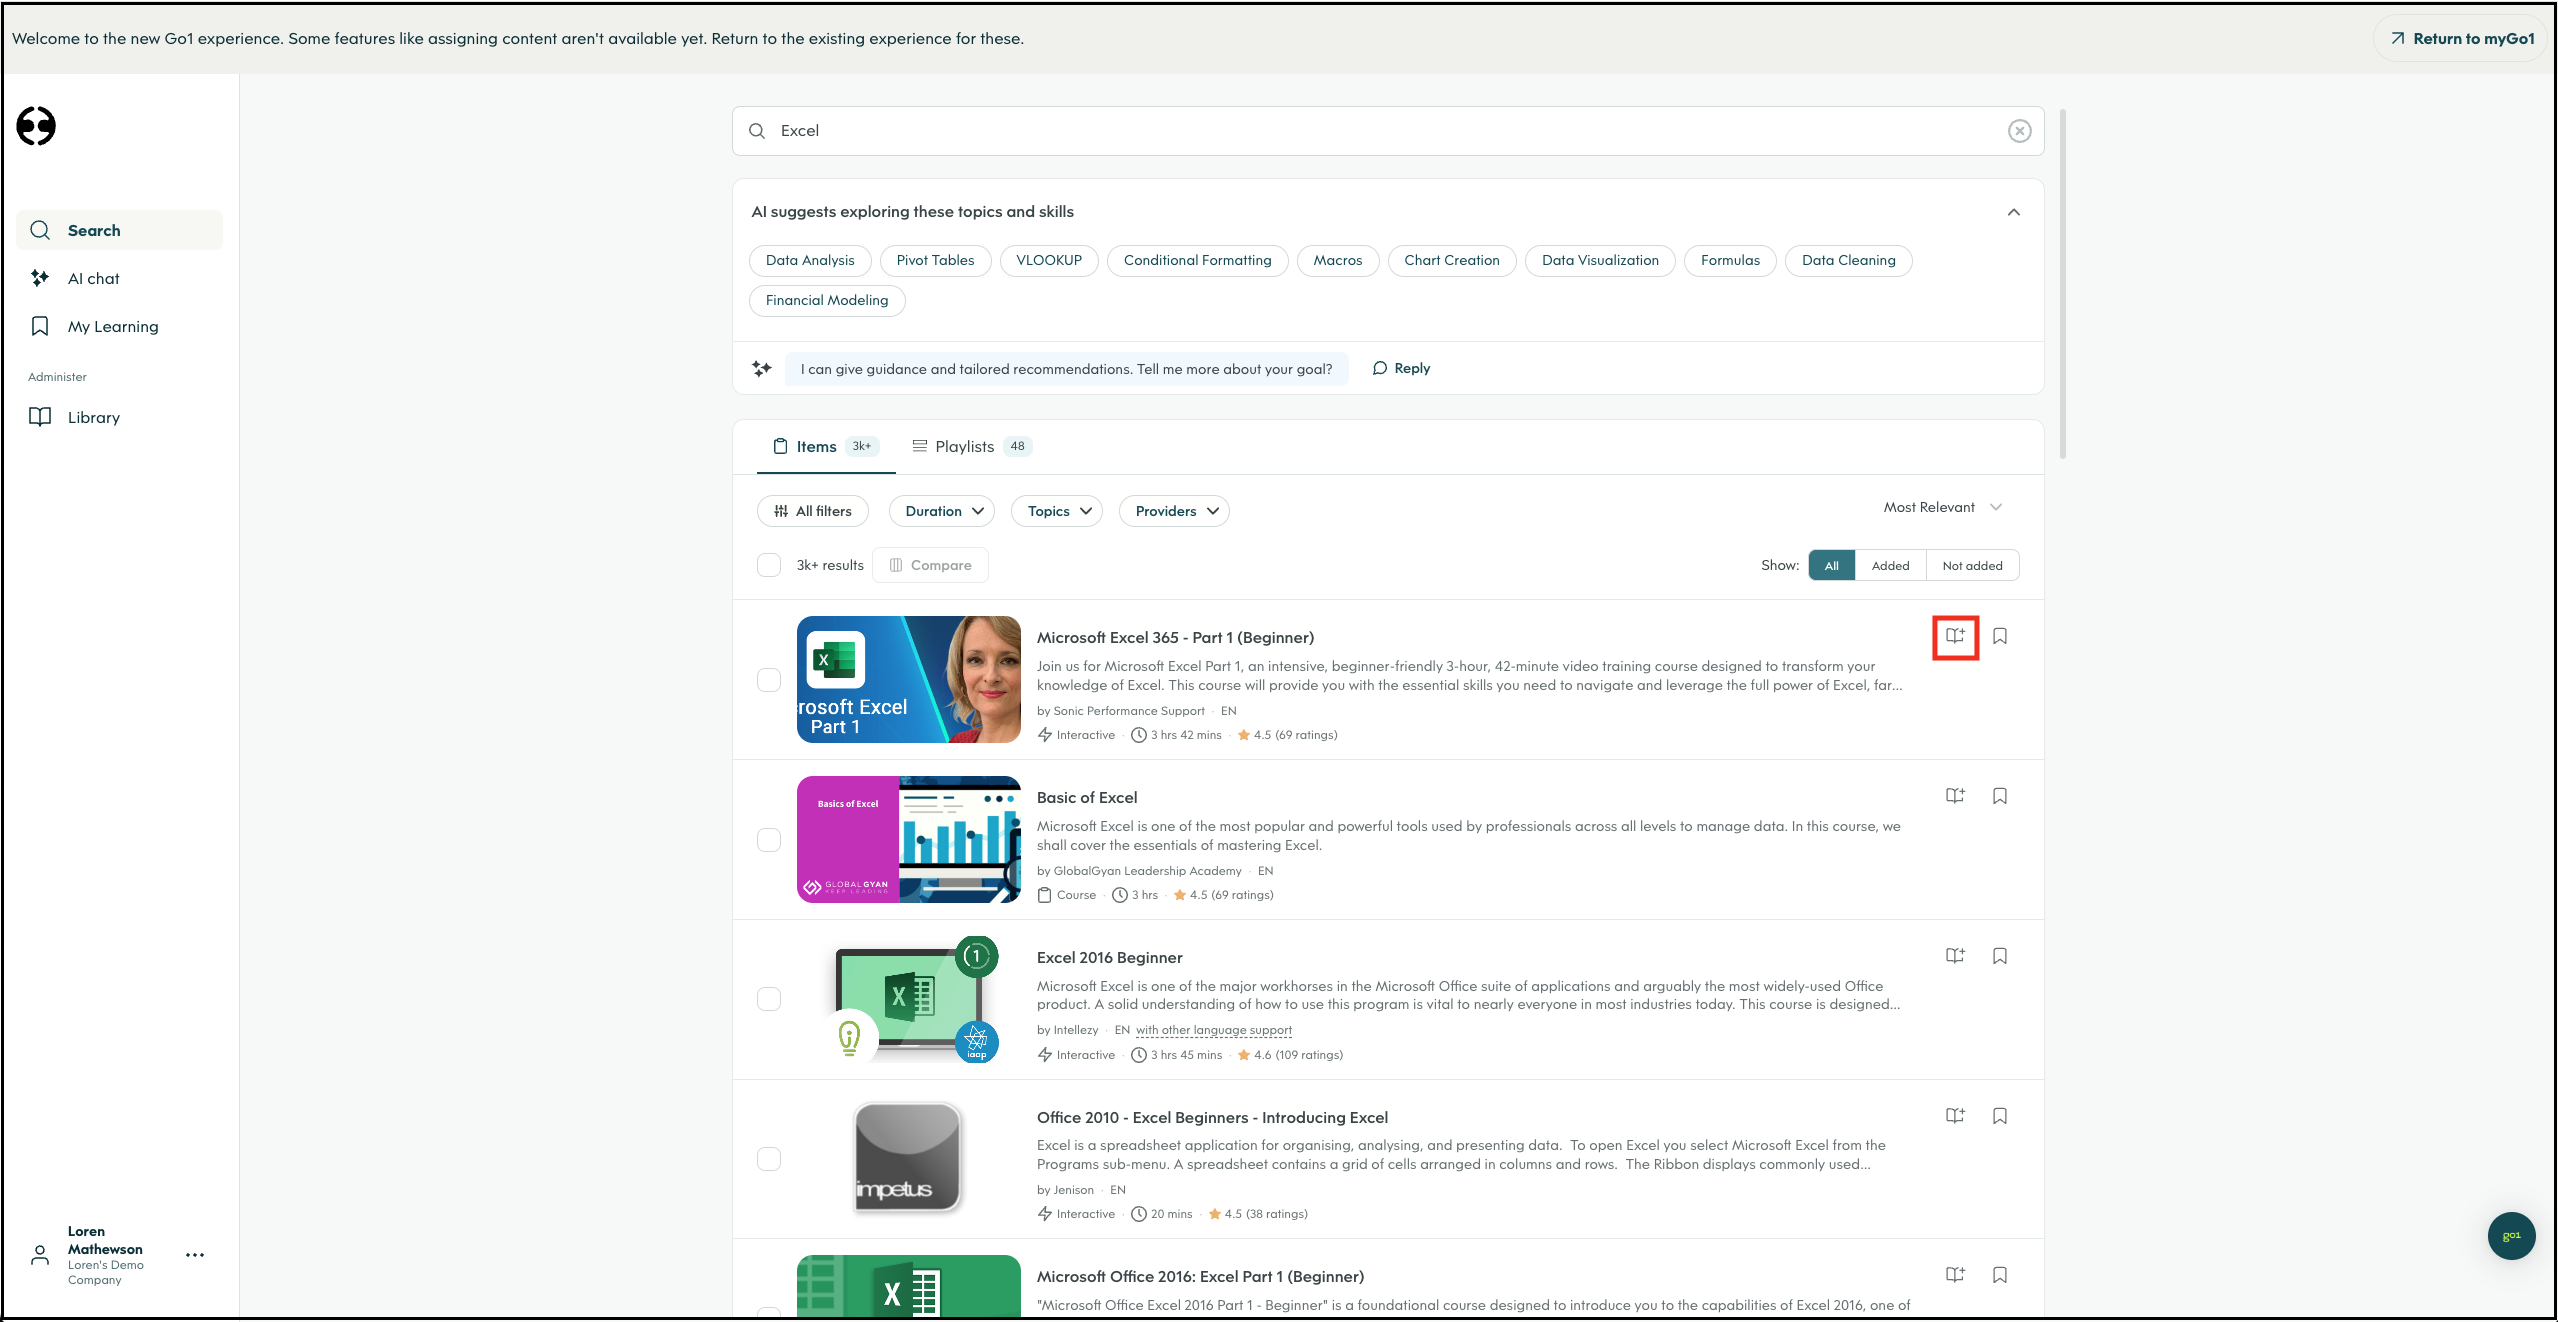Open the Duration filter dropdown
Image resolution: width=2558 pixels, height=1322 pixels.
[942, 511]
